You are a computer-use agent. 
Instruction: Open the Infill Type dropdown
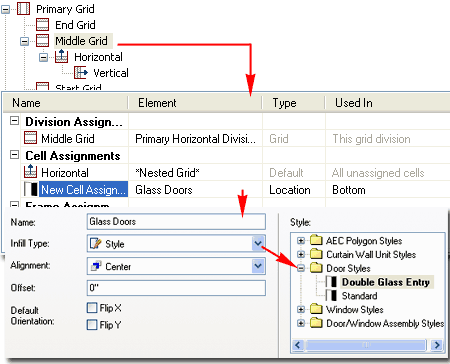258,243
